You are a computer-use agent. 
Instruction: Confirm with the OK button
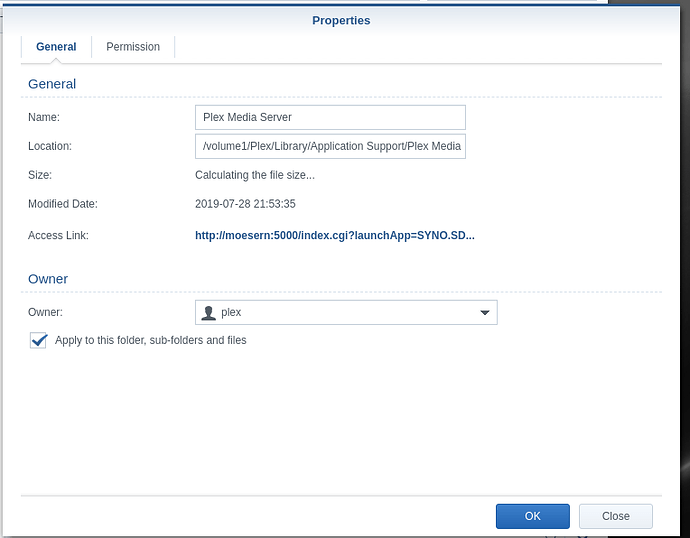532,516
